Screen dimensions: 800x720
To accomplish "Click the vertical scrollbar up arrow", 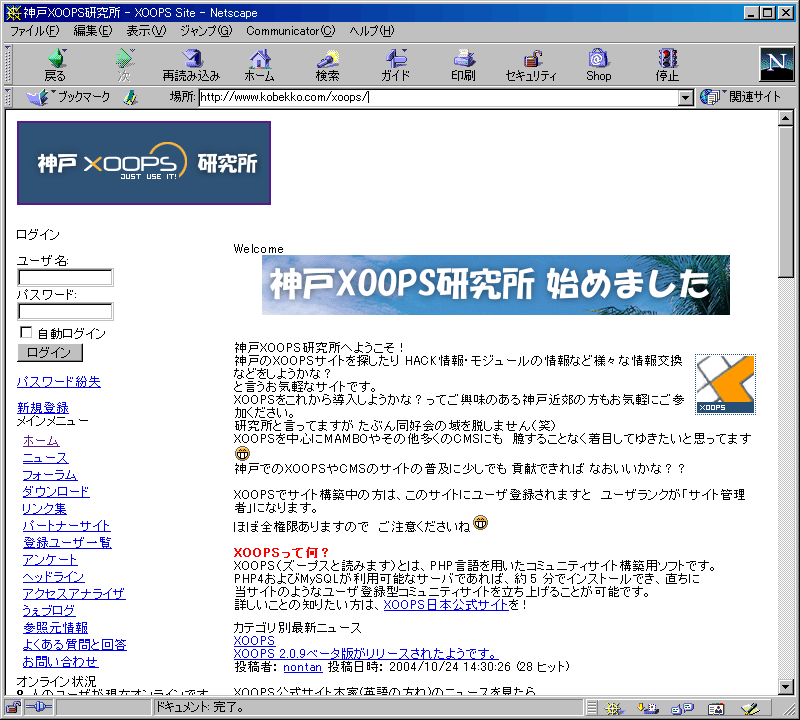I will coord(786,118).
